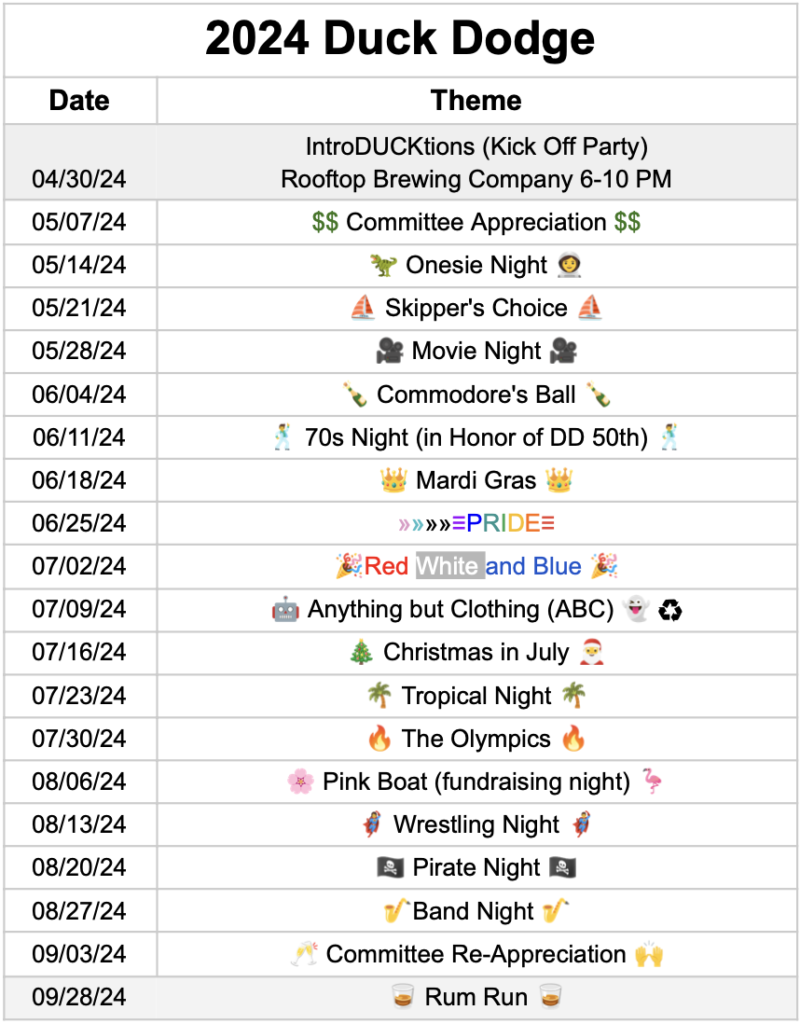The image size is (800, 1024).
Task: Click the astronaut emoji after Onesie Night
Action: click(x=571, y=265)
